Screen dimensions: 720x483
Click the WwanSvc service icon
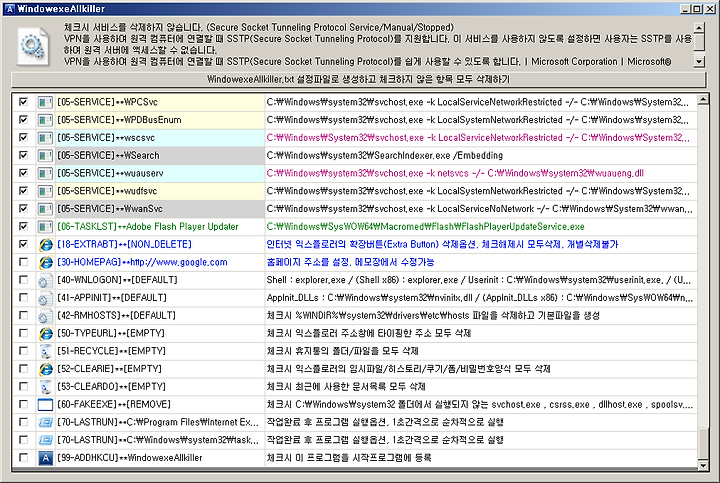[x=45, y=209]
